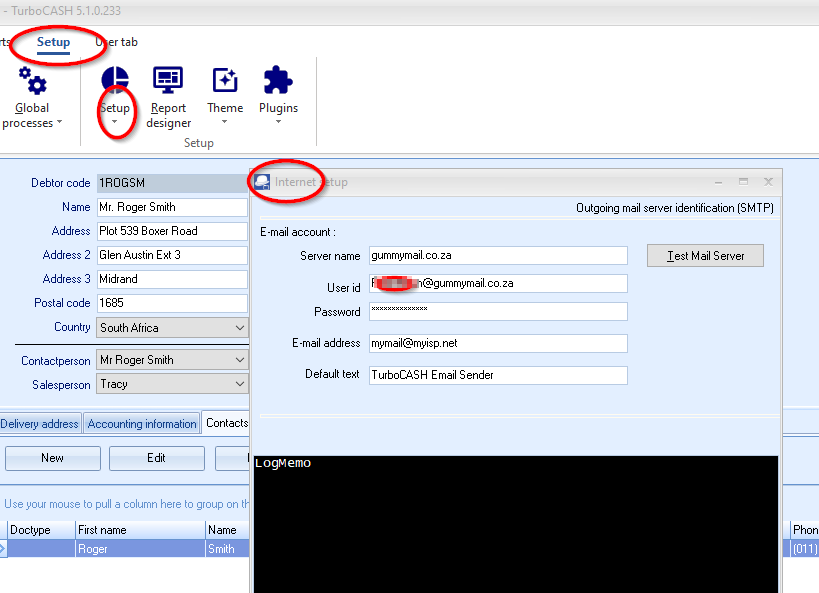
Task: Click the Name column header in grid
Action: [227, 530]
